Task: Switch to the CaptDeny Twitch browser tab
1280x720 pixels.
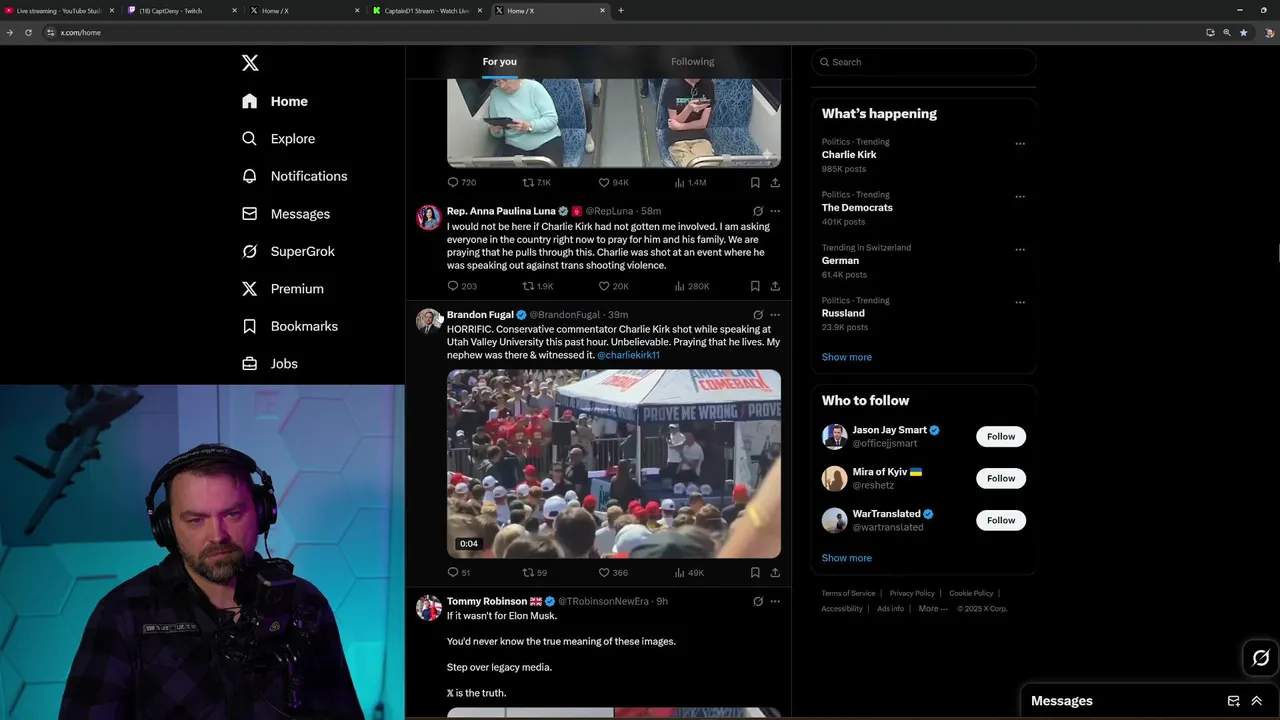Action: [x=184, y=11]
